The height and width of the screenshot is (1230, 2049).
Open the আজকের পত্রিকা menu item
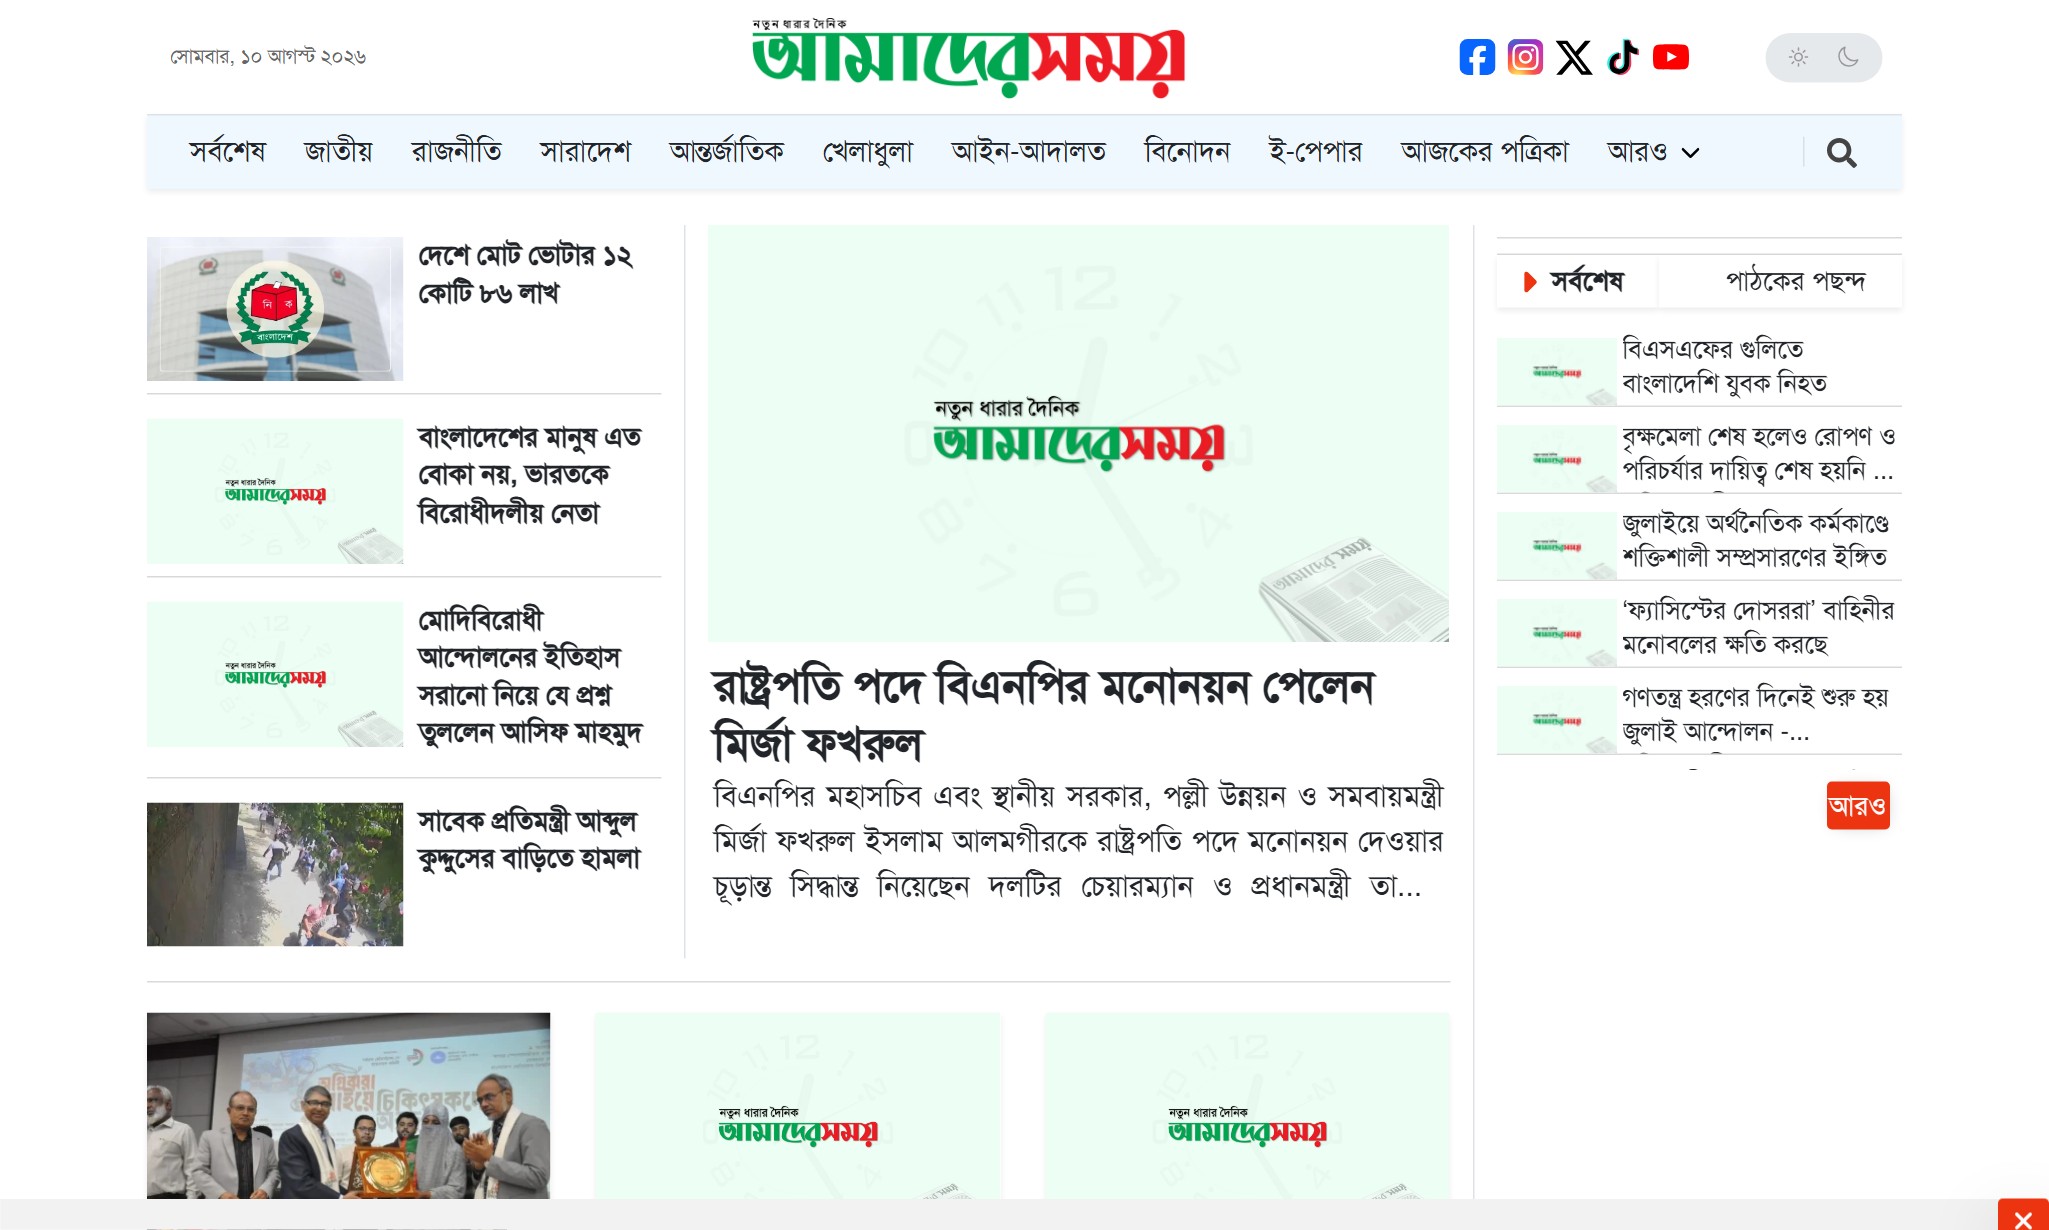(1484, 152)
